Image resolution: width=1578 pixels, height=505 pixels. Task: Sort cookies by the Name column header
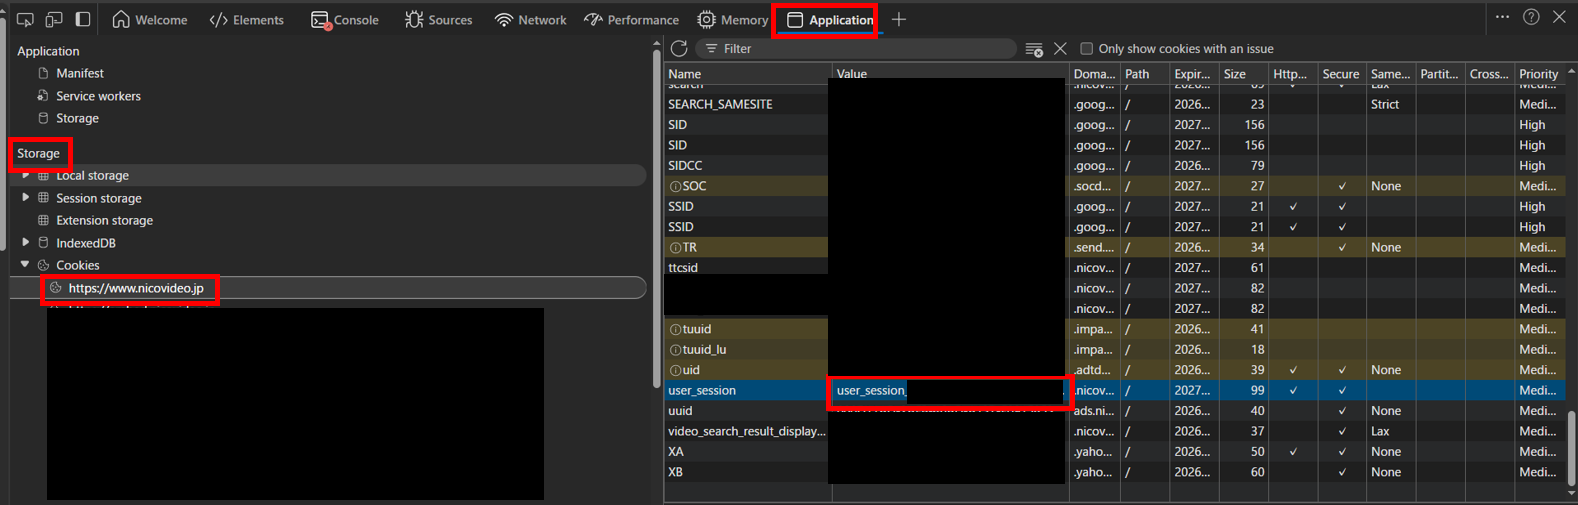745,74
